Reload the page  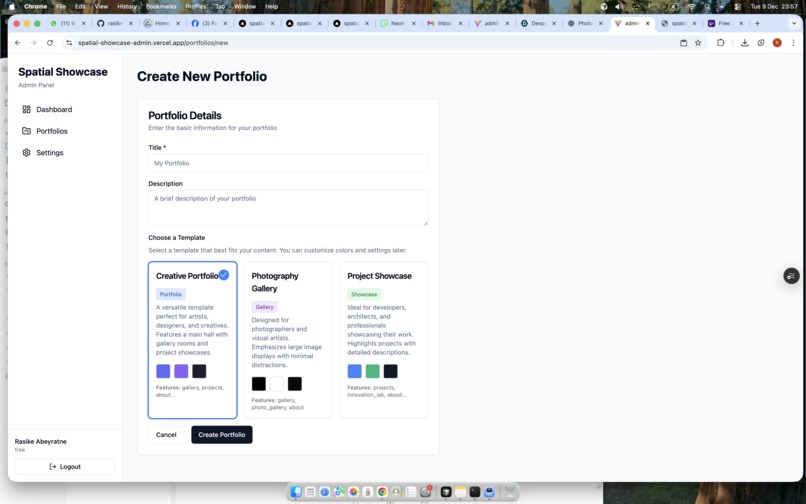pyautogui.click(x=50, y=43)
